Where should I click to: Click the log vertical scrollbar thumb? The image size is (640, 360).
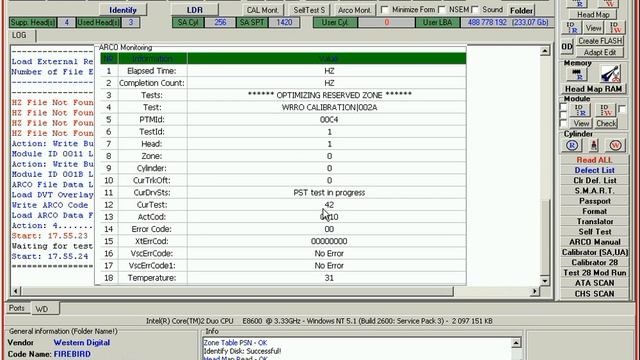coord(544,238)
